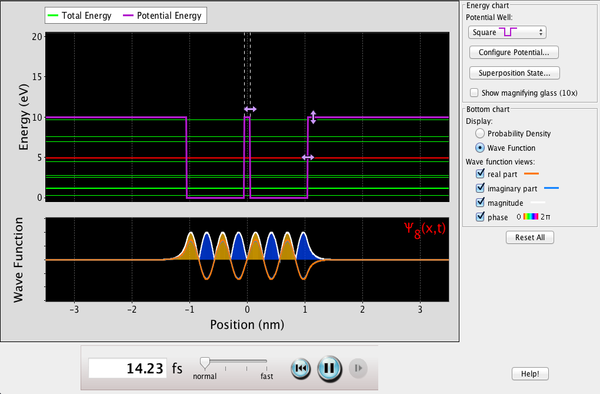Click the step forward button
Screen dimensions: 600x394
pos(358,368)
